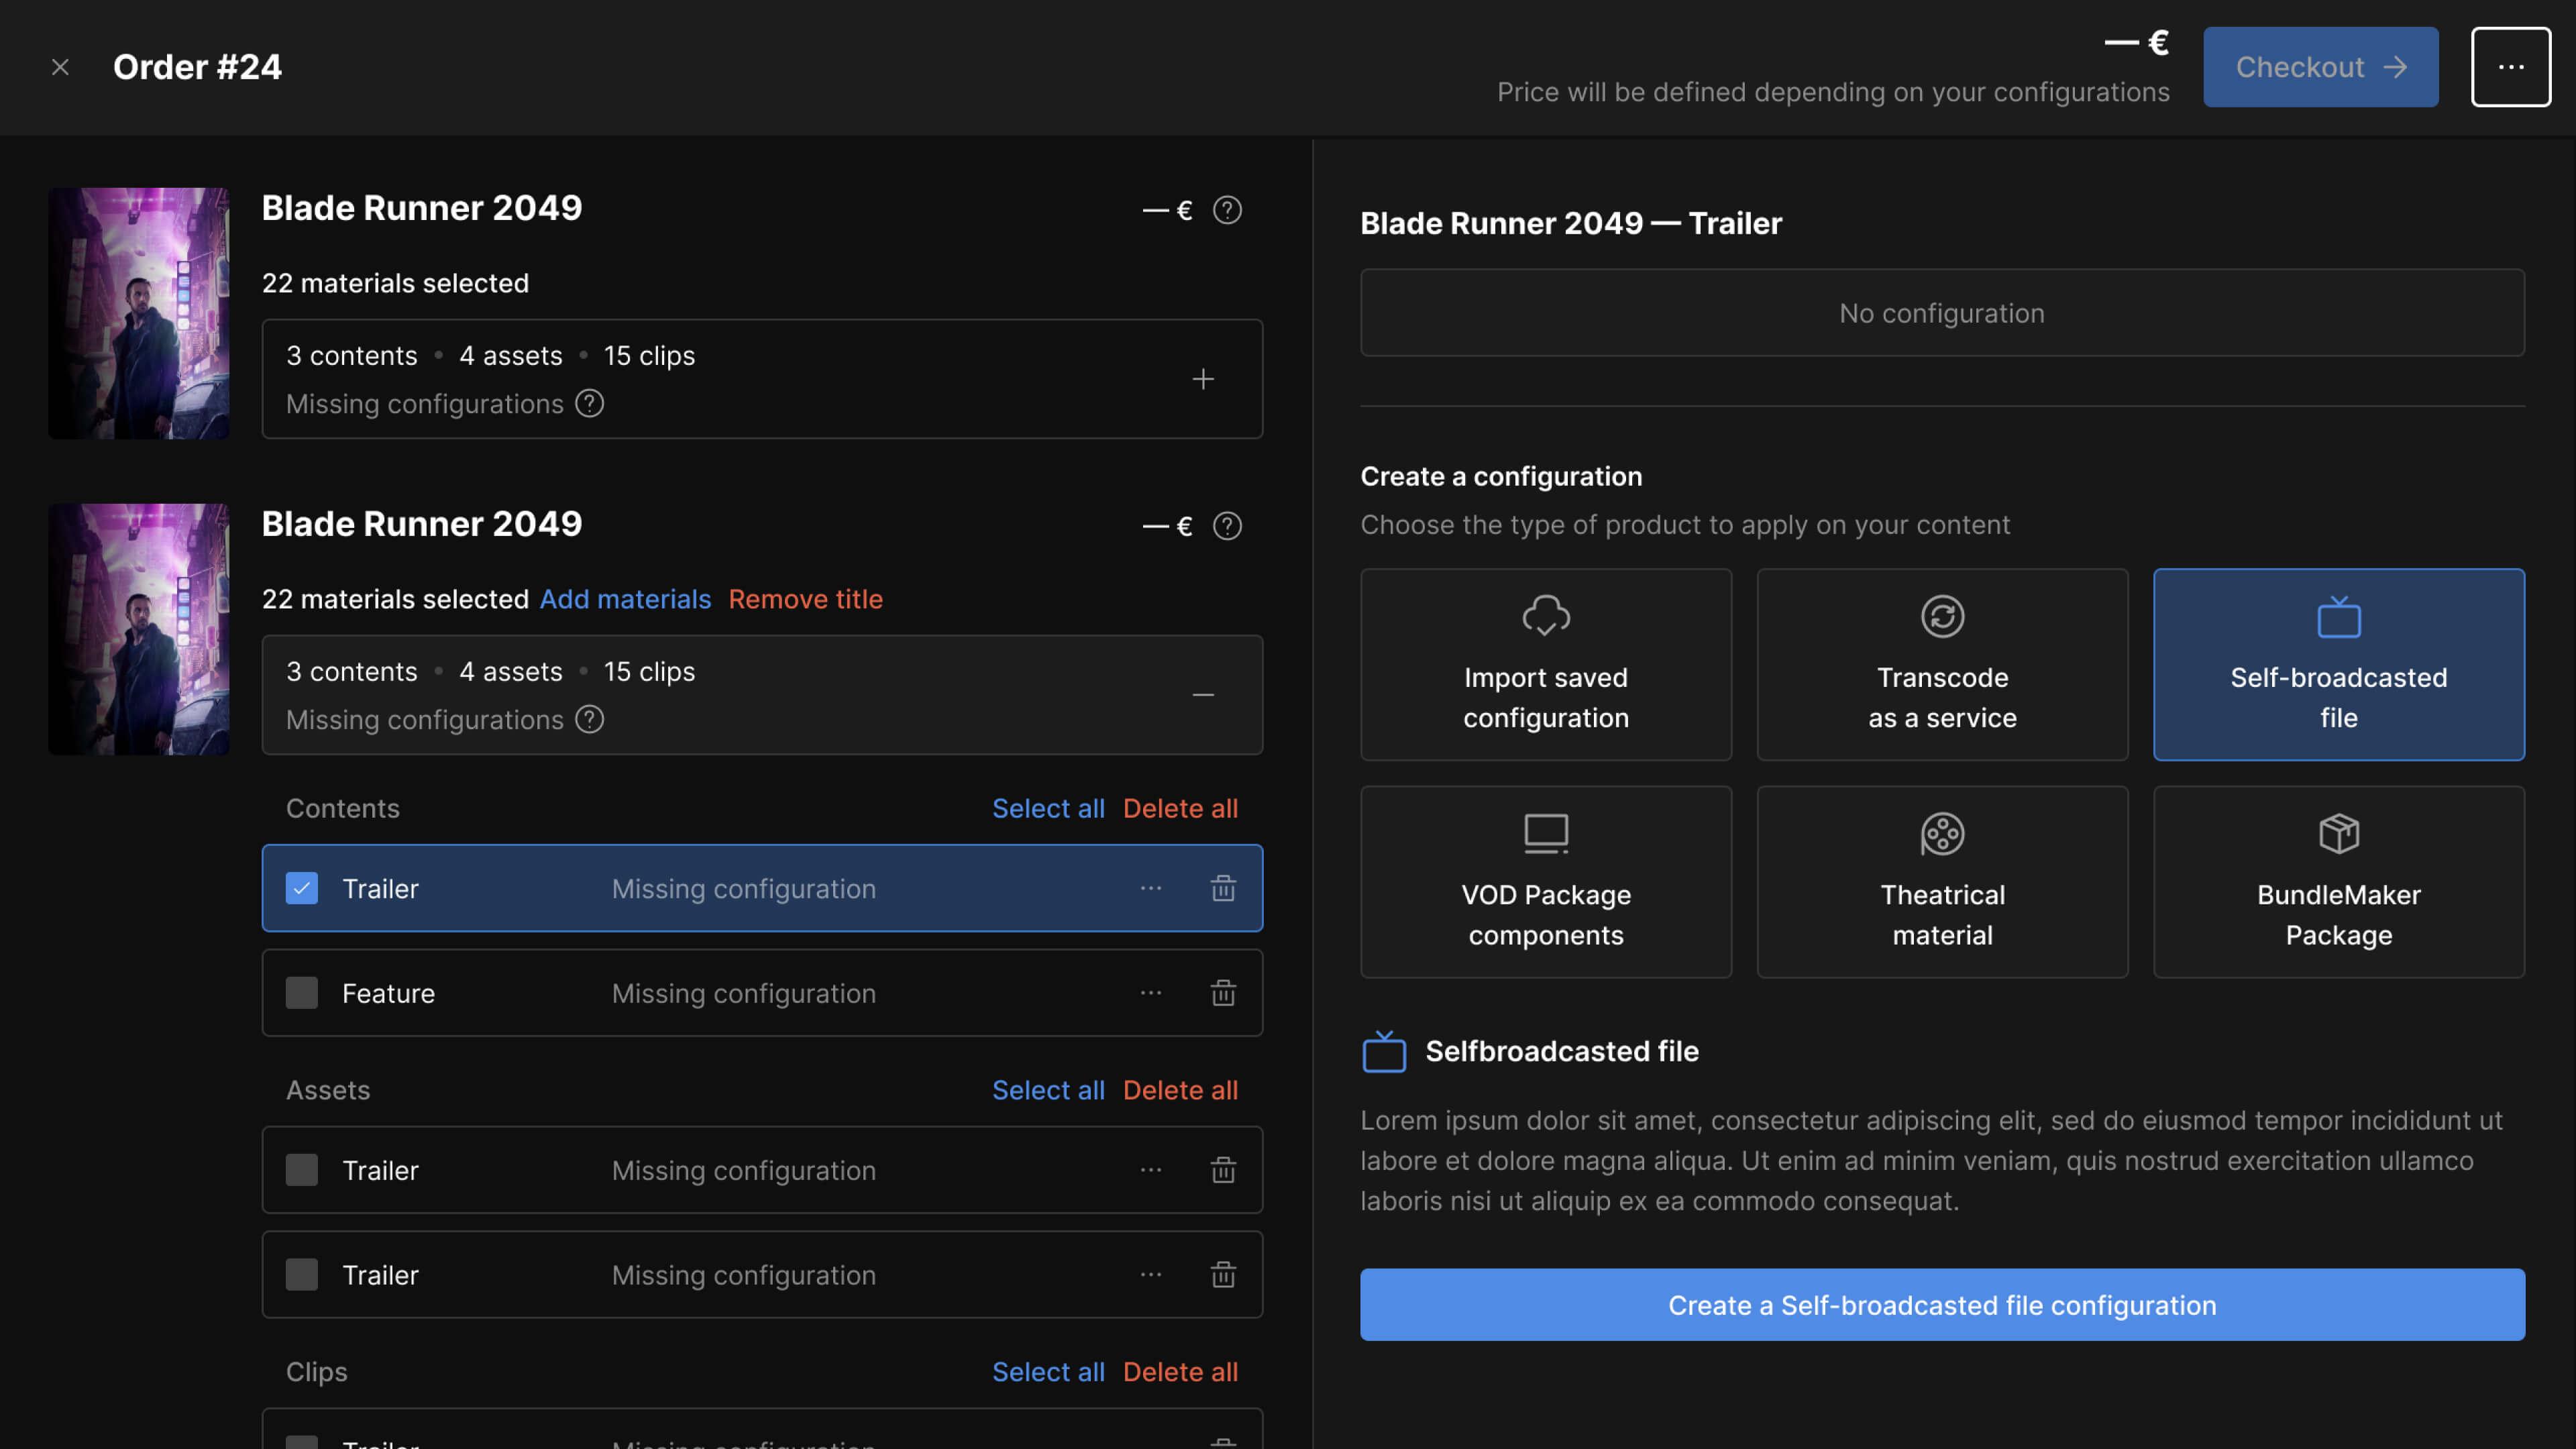
Task: Delete all Contents
Action: 1180,808
